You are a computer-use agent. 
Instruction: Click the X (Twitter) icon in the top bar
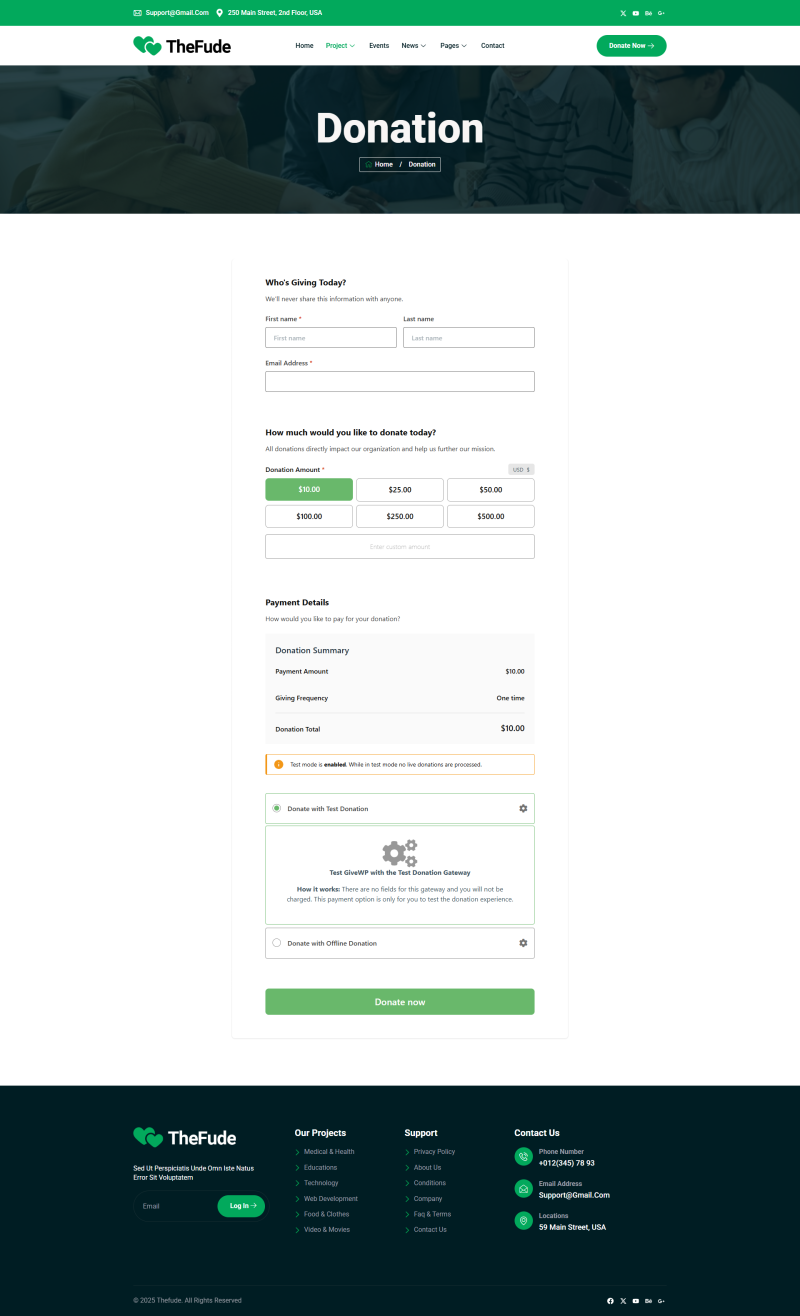pos(623,13)
